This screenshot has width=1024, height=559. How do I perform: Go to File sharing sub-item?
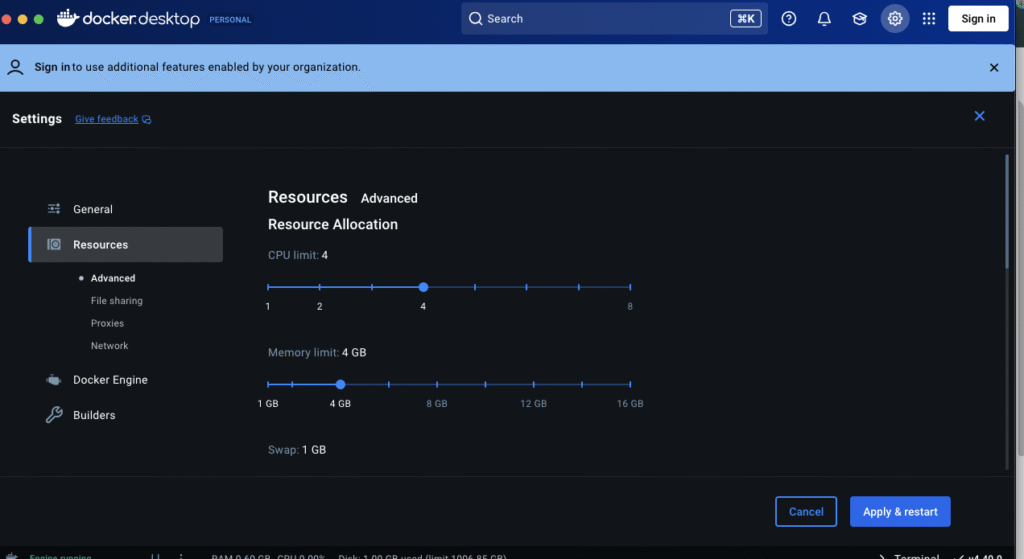point(116,301)
